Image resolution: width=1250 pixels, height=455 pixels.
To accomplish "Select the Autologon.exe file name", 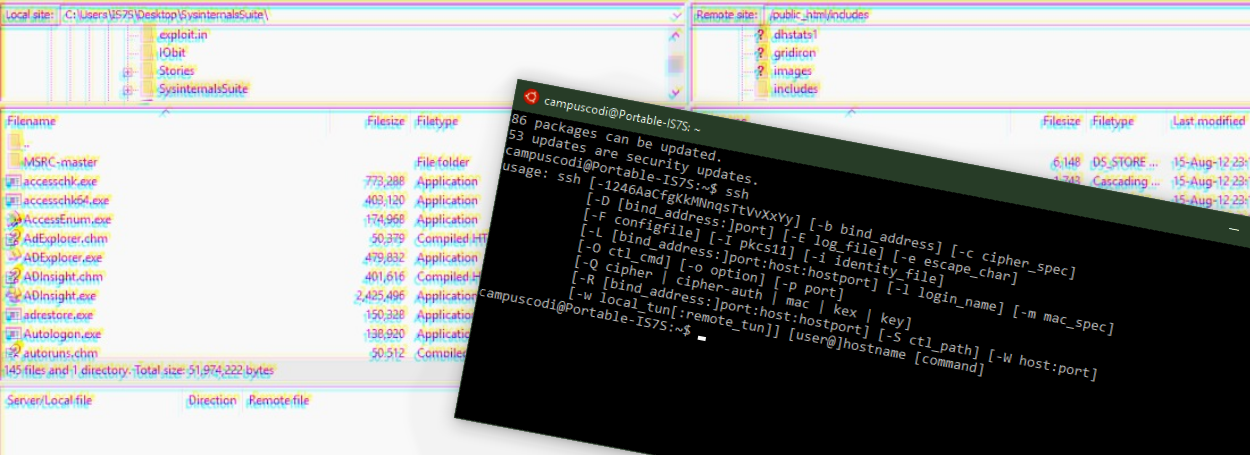I will 62,333.
